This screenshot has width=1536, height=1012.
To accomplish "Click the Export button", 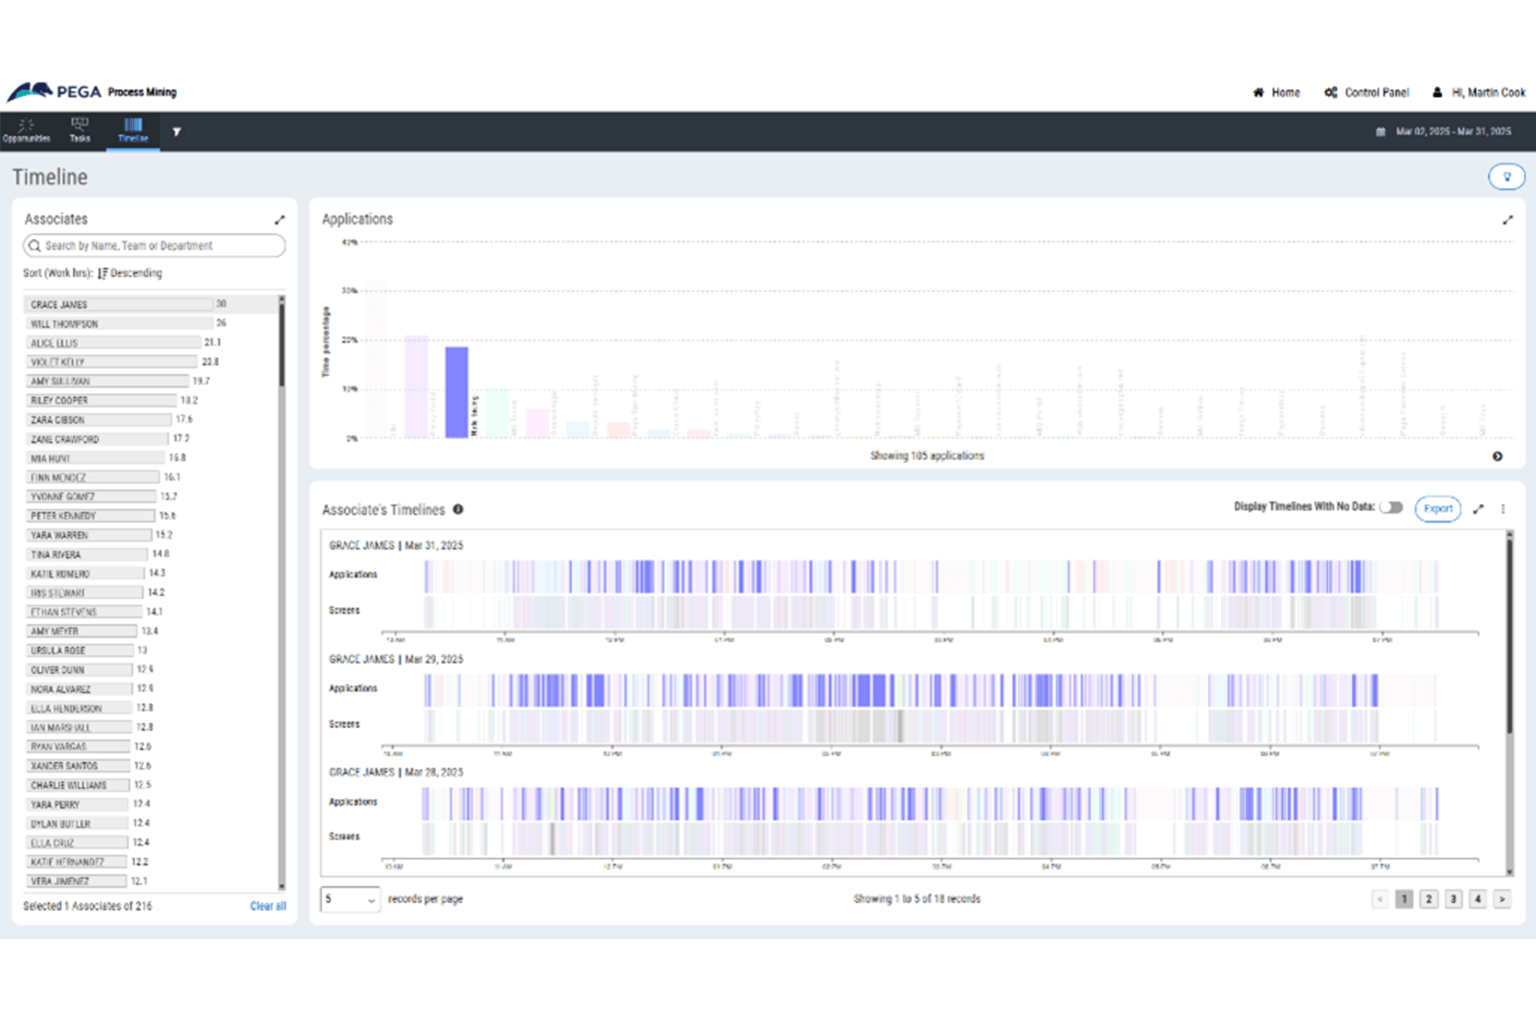I will coord(1438,509).
